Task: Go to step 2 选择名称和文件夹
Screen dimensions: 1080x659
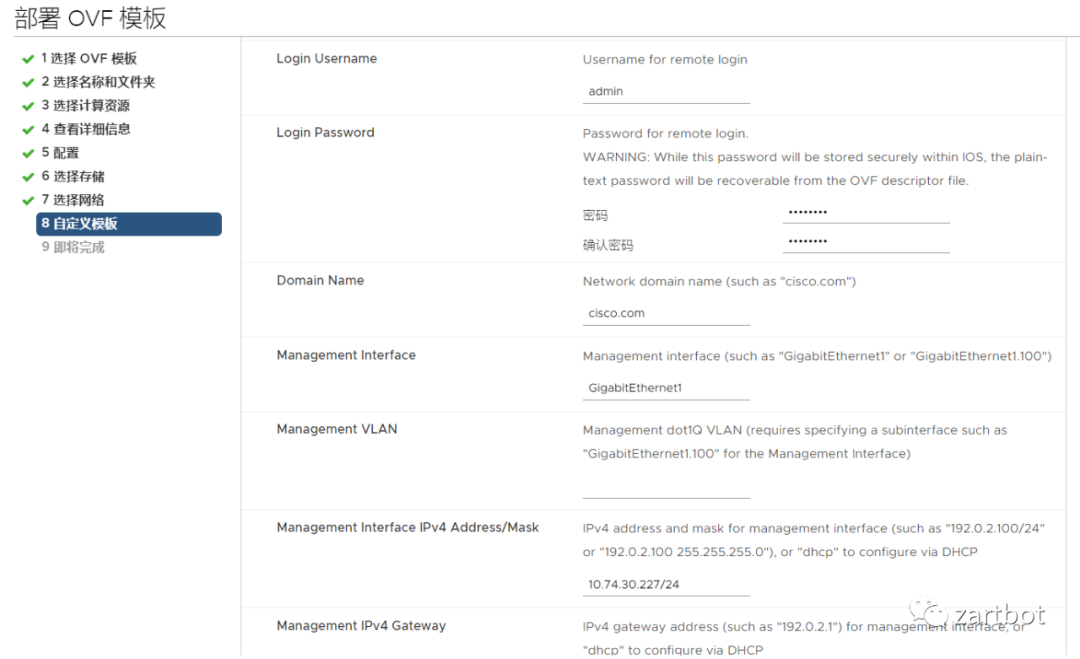Action: click(x=98, y=82)
